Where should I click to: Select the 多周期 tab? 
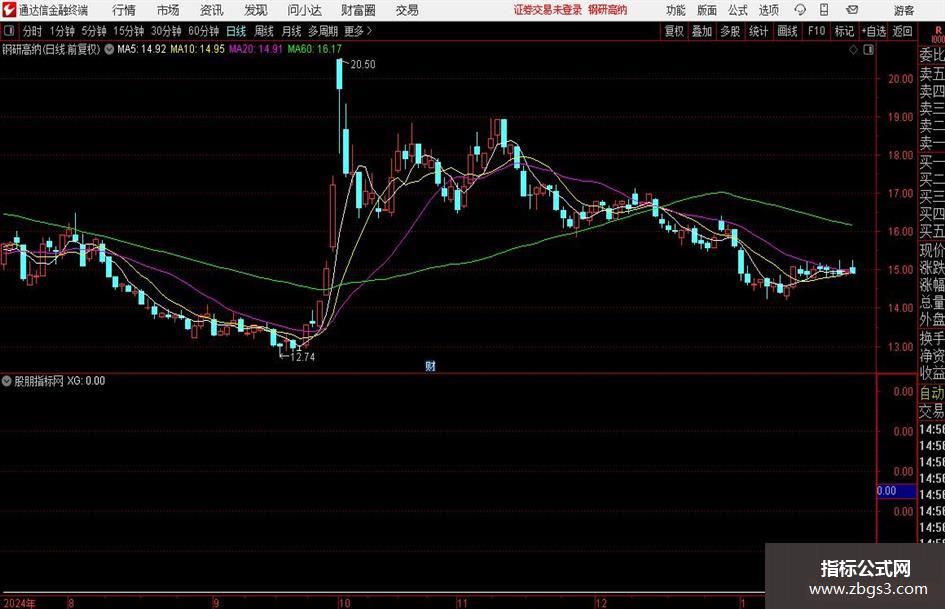pyautogui.click(x=323, y=31)
